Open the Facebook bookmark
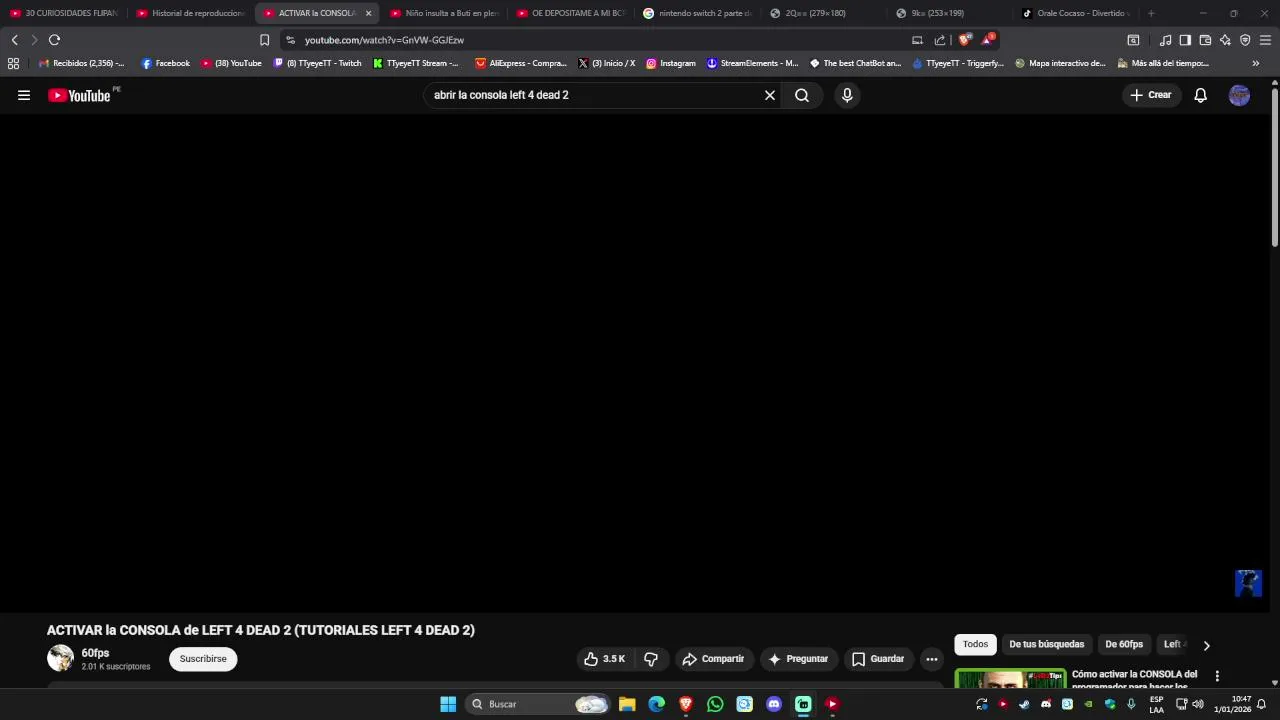This screenshot has width=1280, height=720. [x=166, y=63]
